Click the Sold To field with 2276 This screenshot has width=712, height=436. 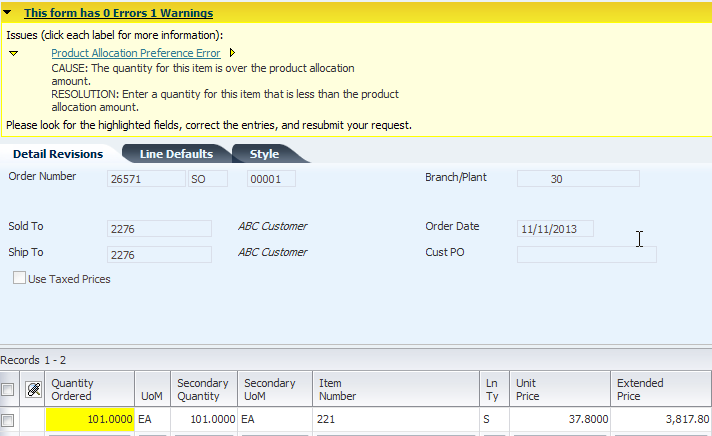(x=159, y=228)
